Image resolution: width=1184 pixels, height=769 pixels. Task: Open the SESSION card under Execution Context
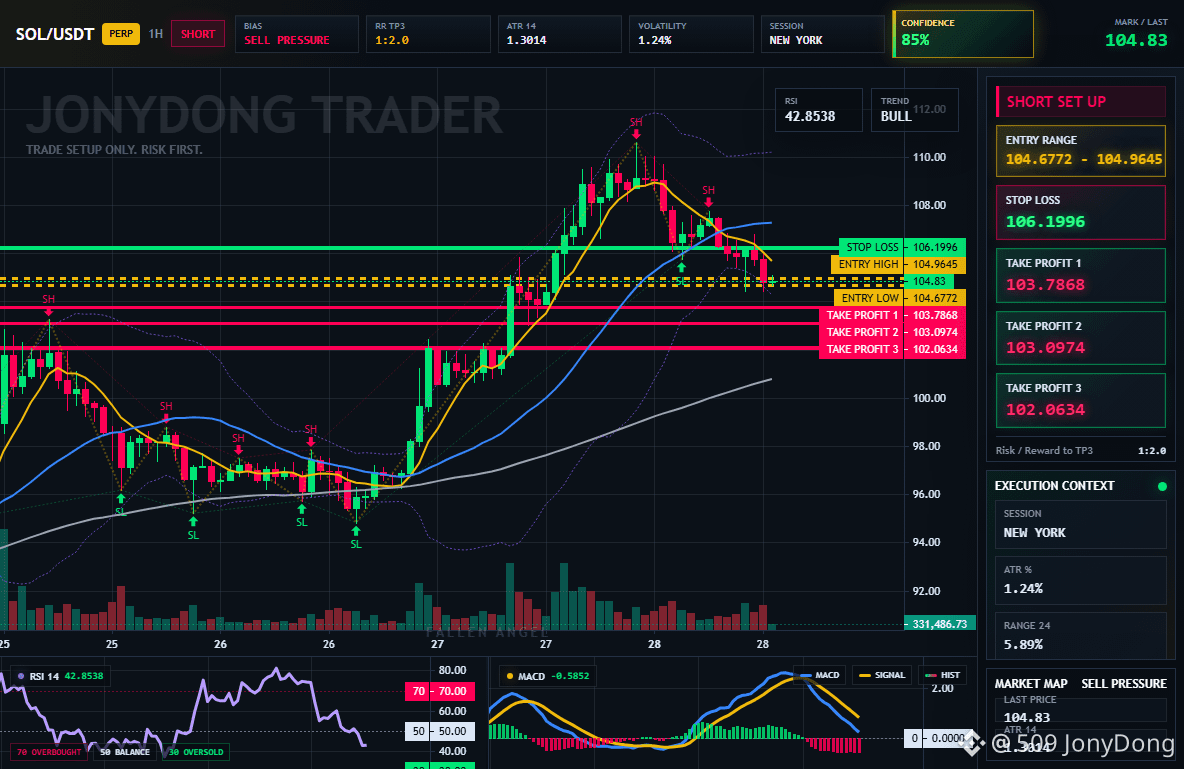pyautogui.click(x=1081, y=523)
